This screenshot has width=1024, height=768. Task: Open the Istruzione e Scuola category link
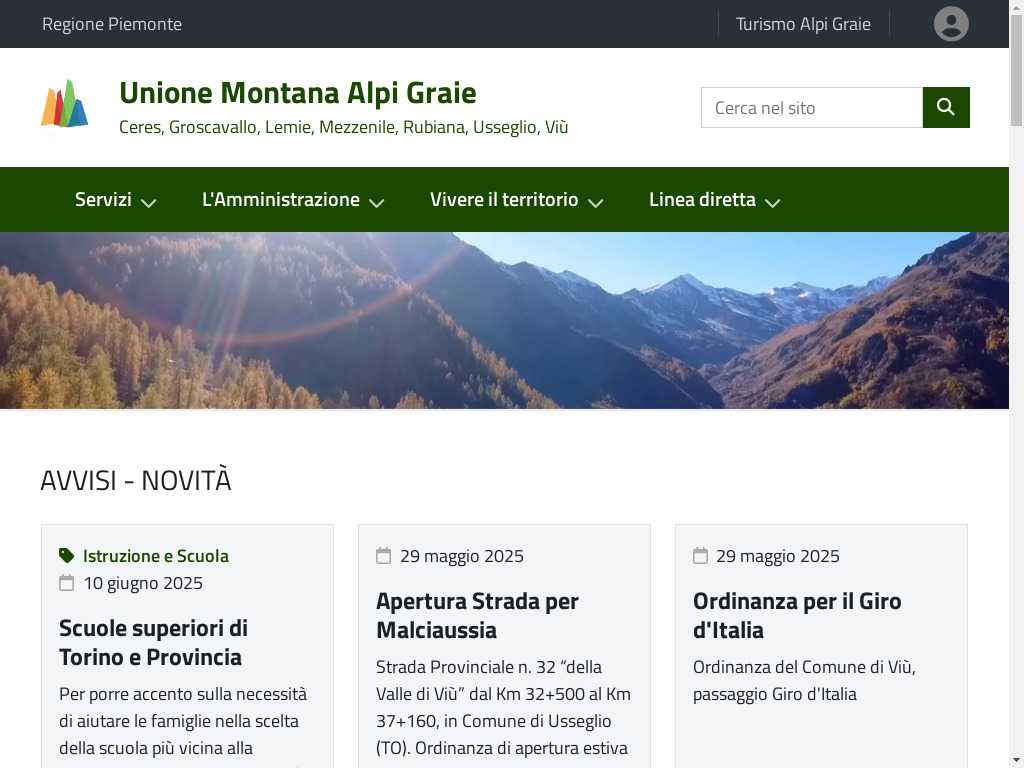156,556
